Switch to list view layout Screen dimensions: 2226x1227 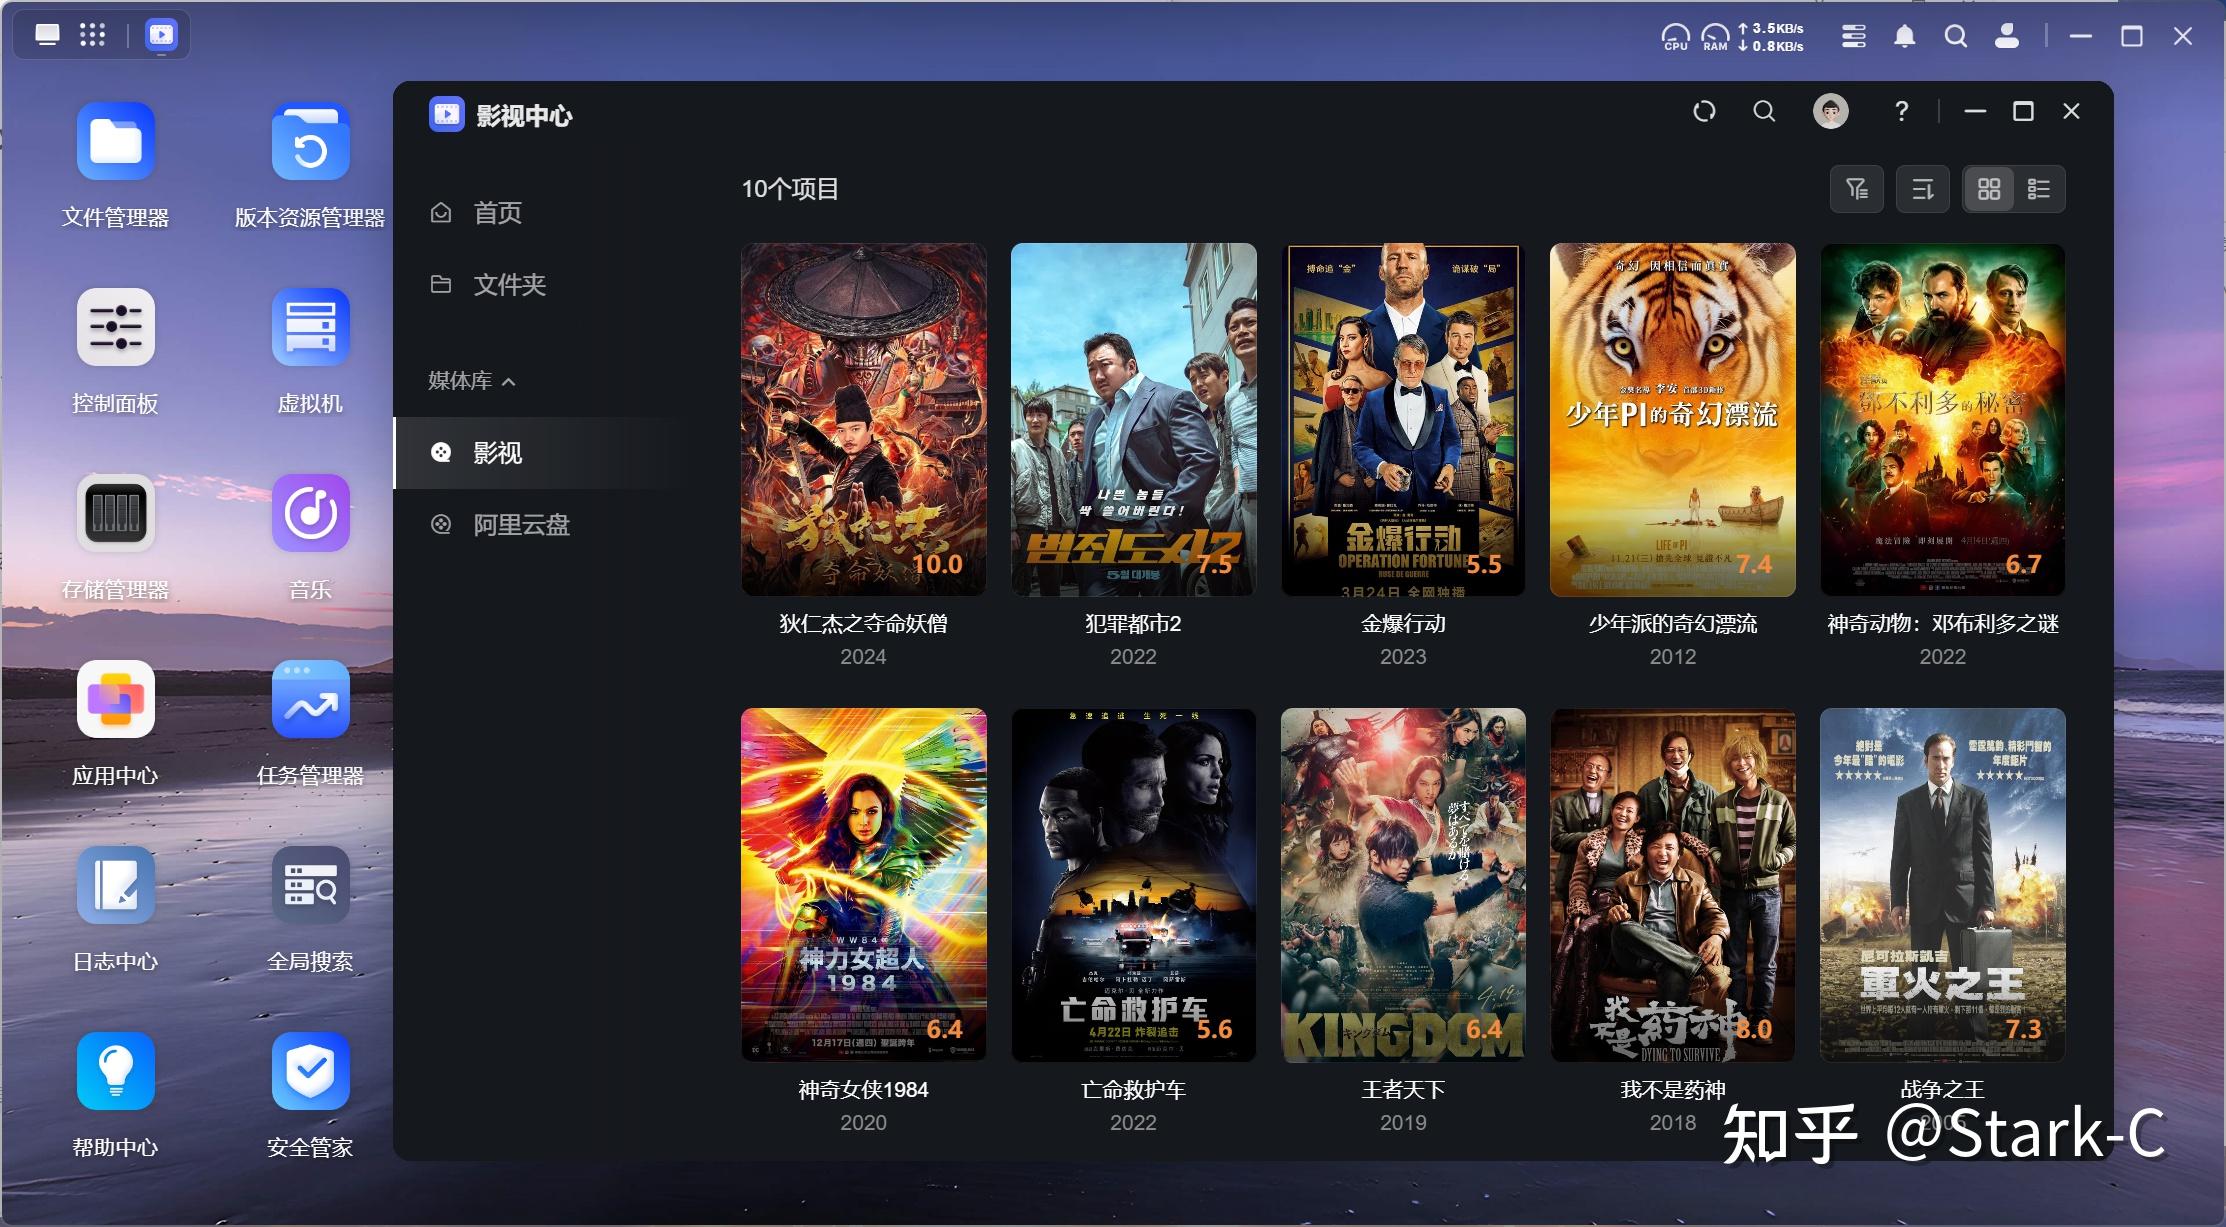[2040, 188]
